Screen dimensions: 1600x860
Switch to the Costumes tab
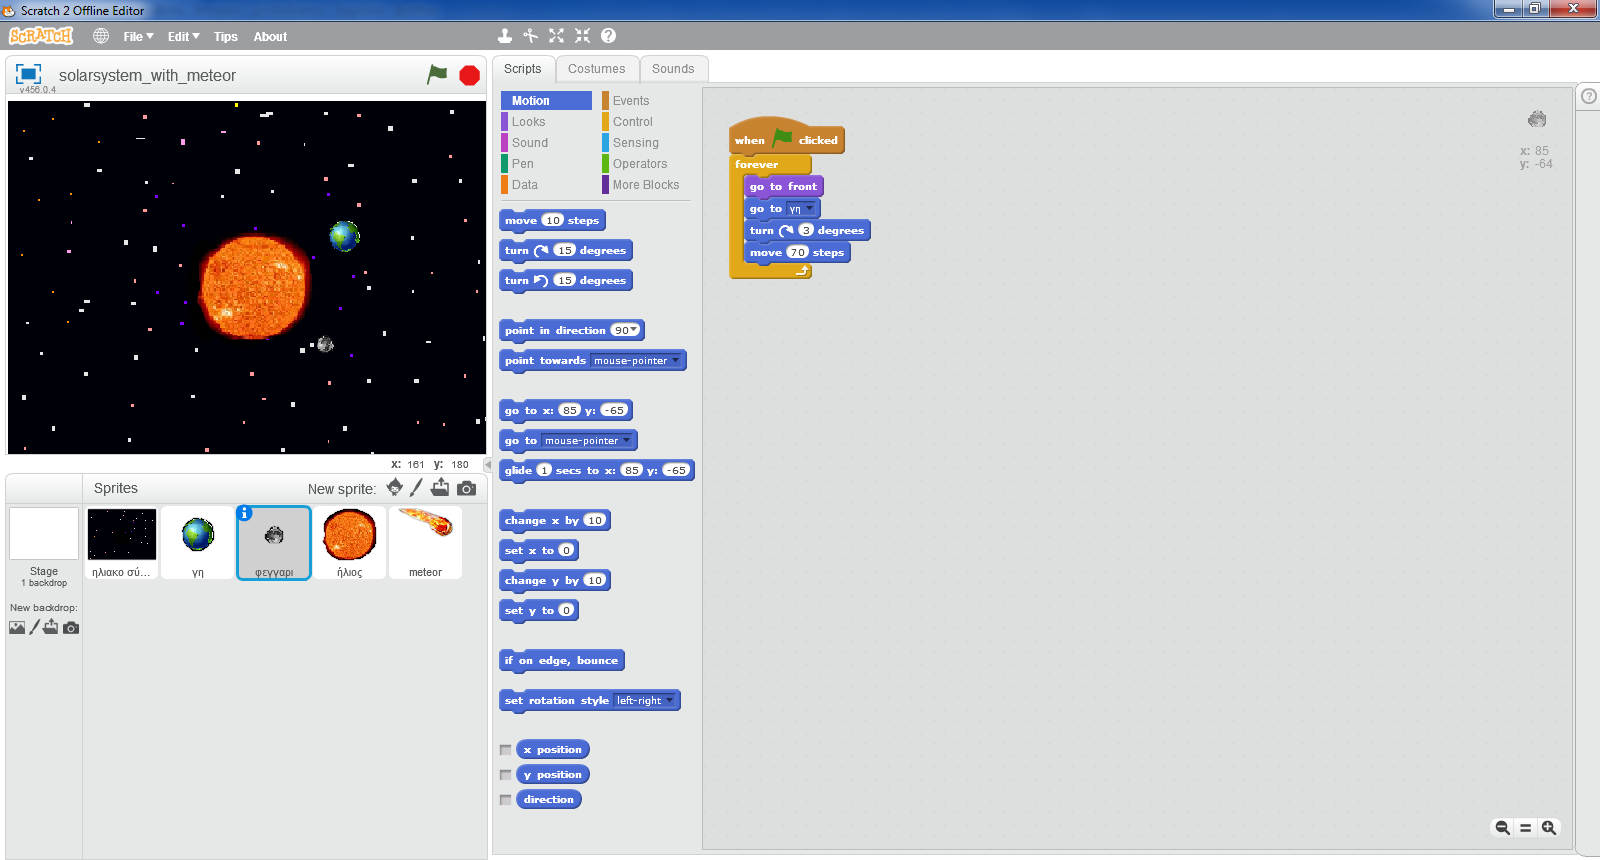[x=597, y=69]
